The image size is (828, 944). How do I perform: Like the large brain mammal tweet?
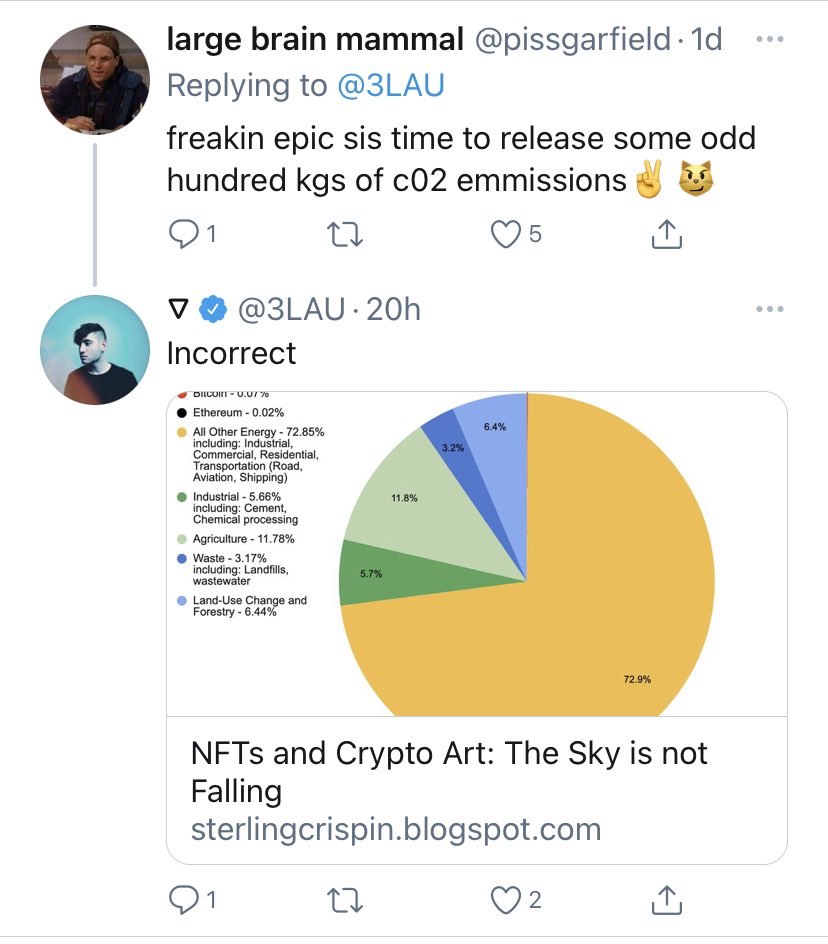[x=507, y=234]
